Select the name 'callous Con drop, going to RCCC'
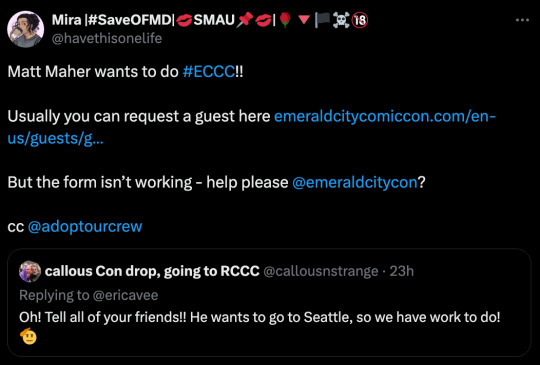The height and width of the screenshot is (365, 540). 152,271
